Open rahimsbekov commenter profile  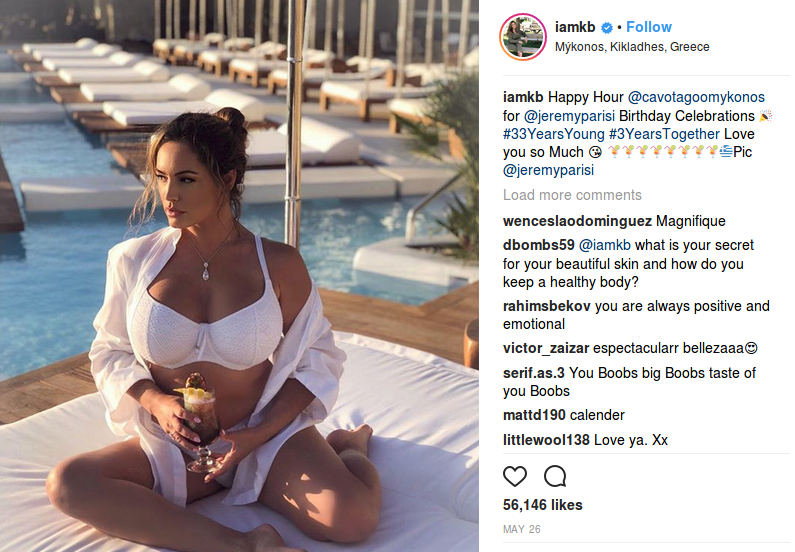point(547,306)
